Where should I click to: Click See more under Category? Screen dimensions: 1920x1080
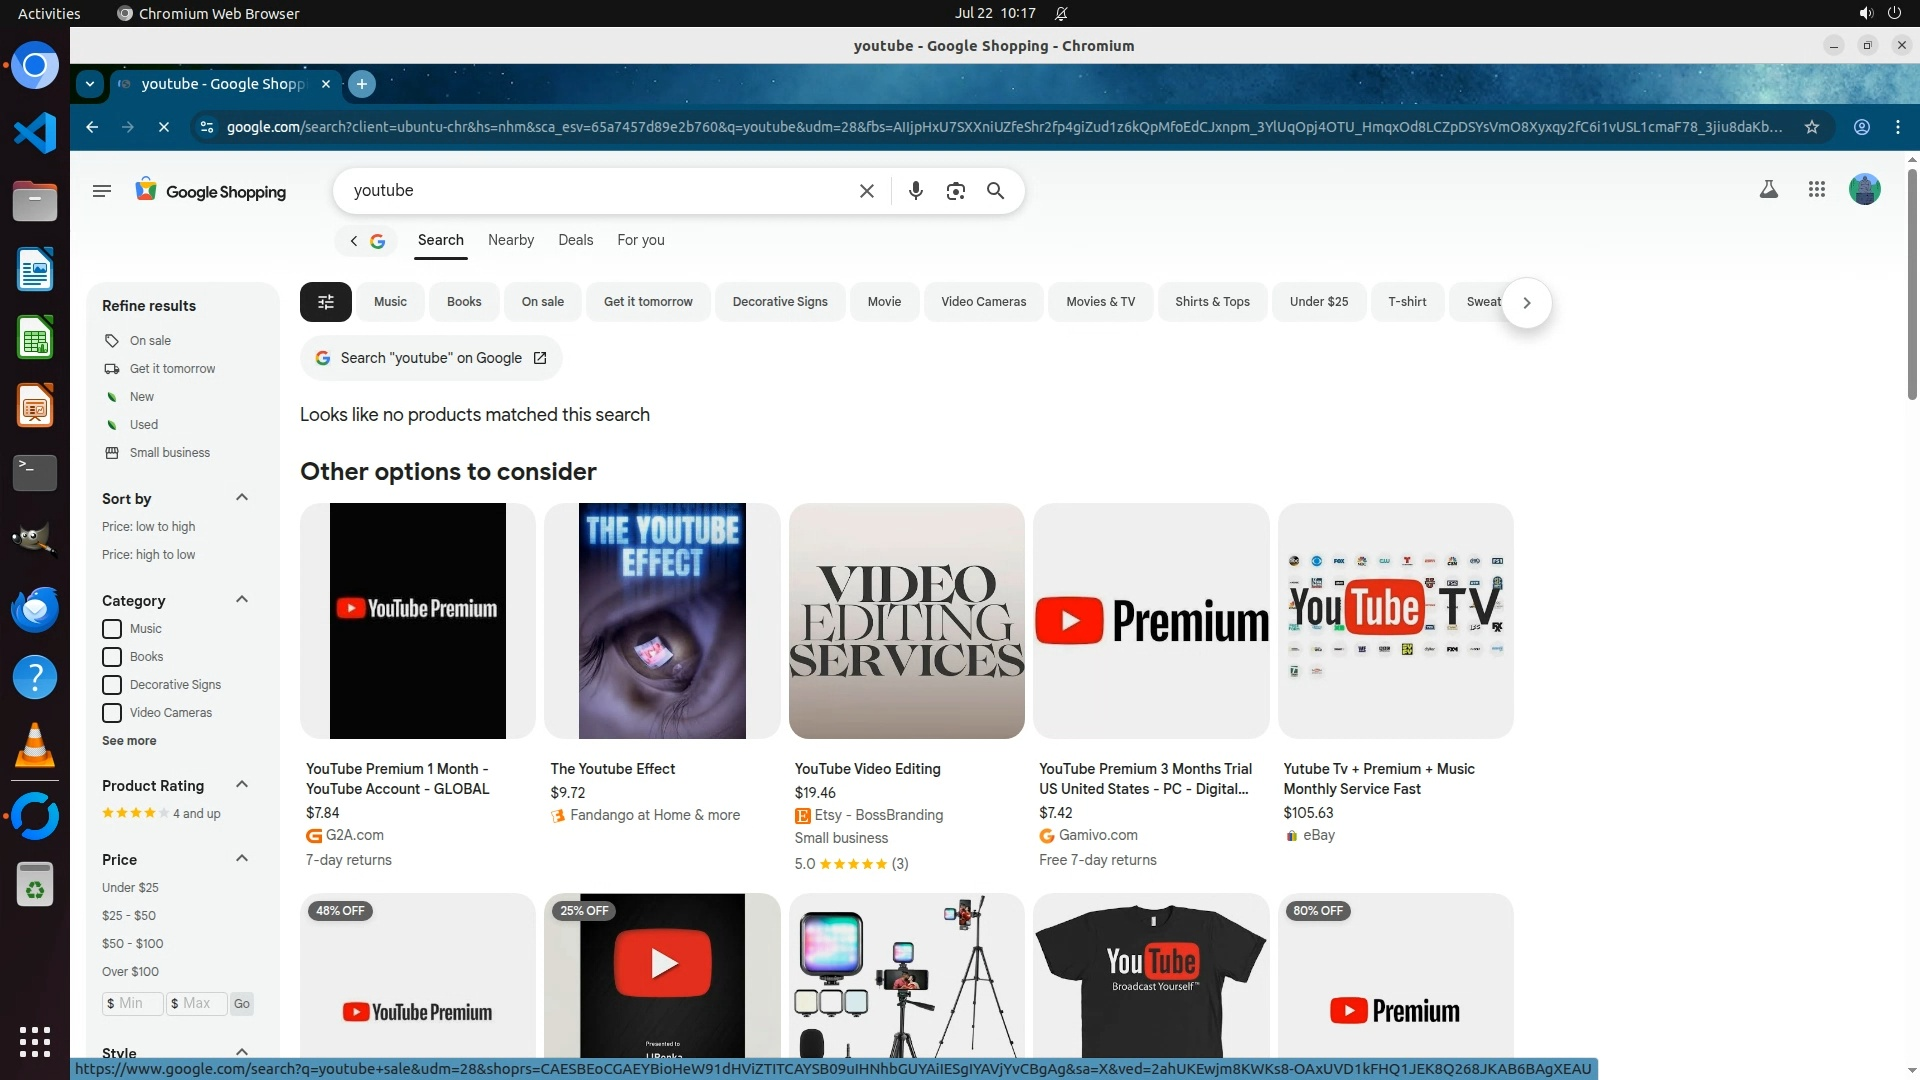[x=129, y=741]
